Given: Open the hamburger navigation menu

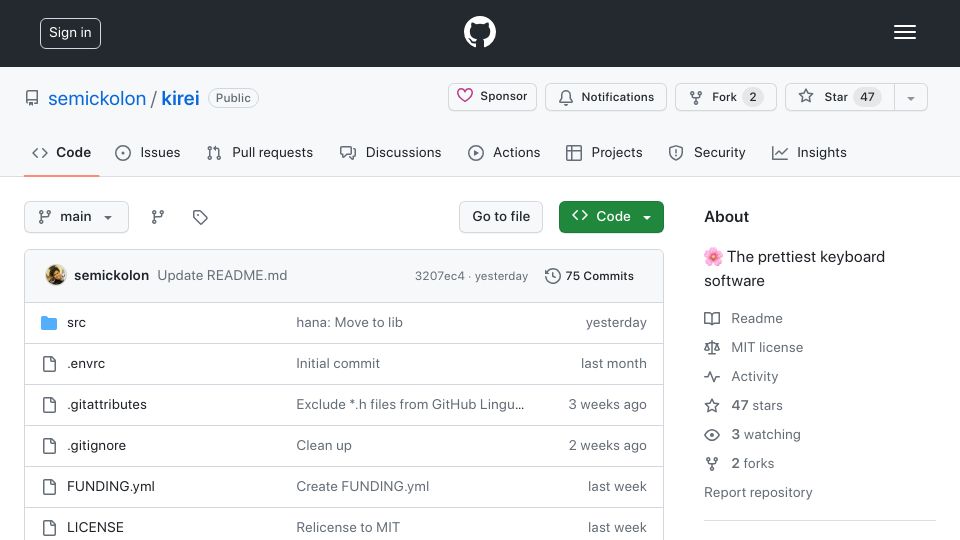Looking at the screenshot, I should (x=904, y=32).
